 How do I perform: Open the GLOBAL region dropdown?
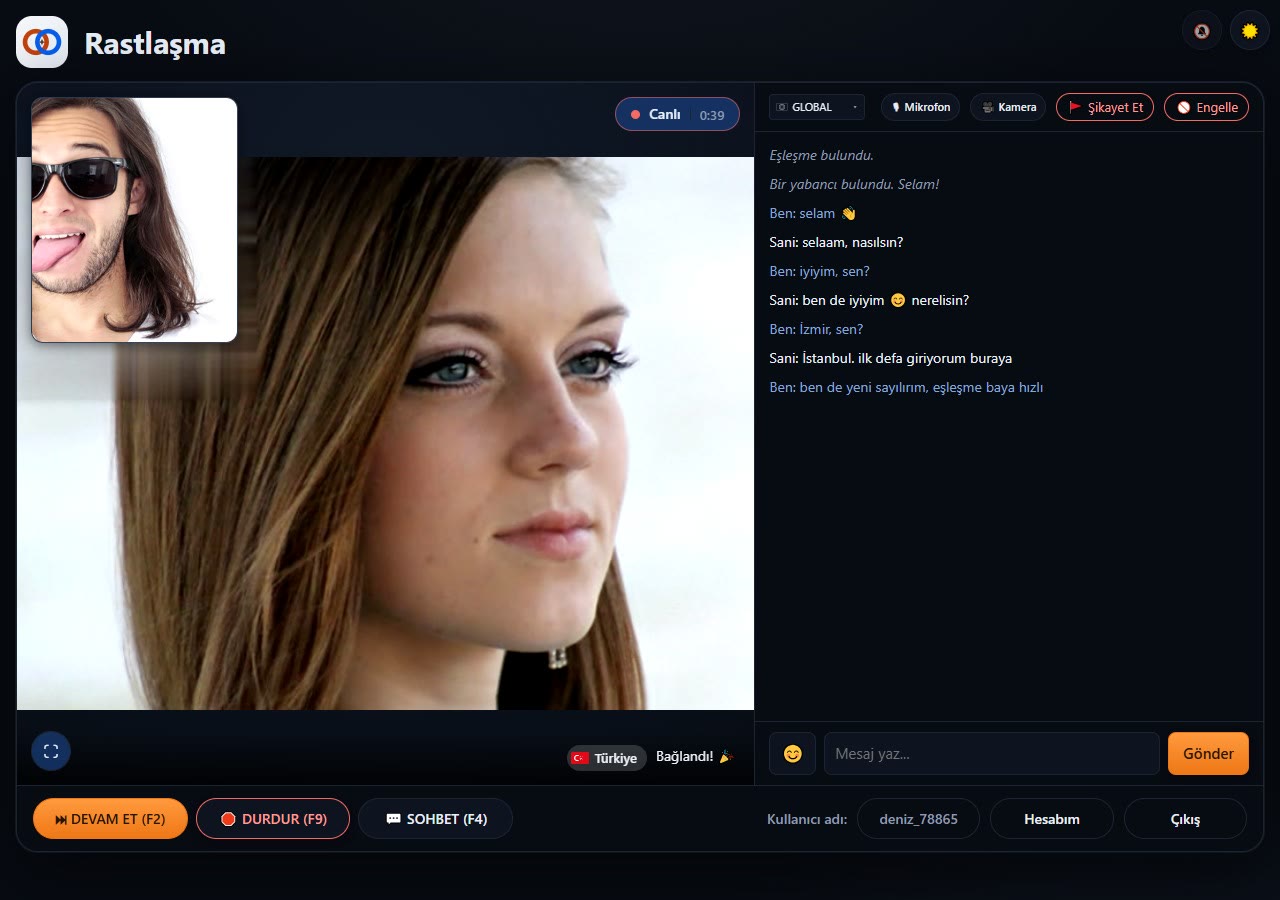point(817,107)
